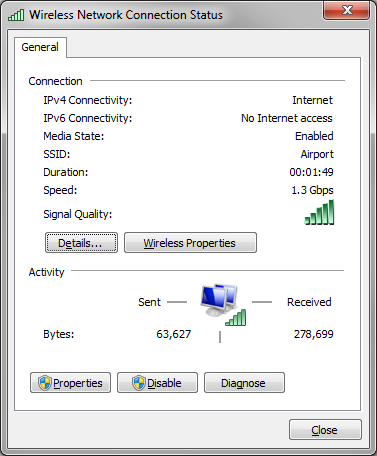Click IPv4 Connectivity value Internet
377x456 pixels.
(312, 100)
